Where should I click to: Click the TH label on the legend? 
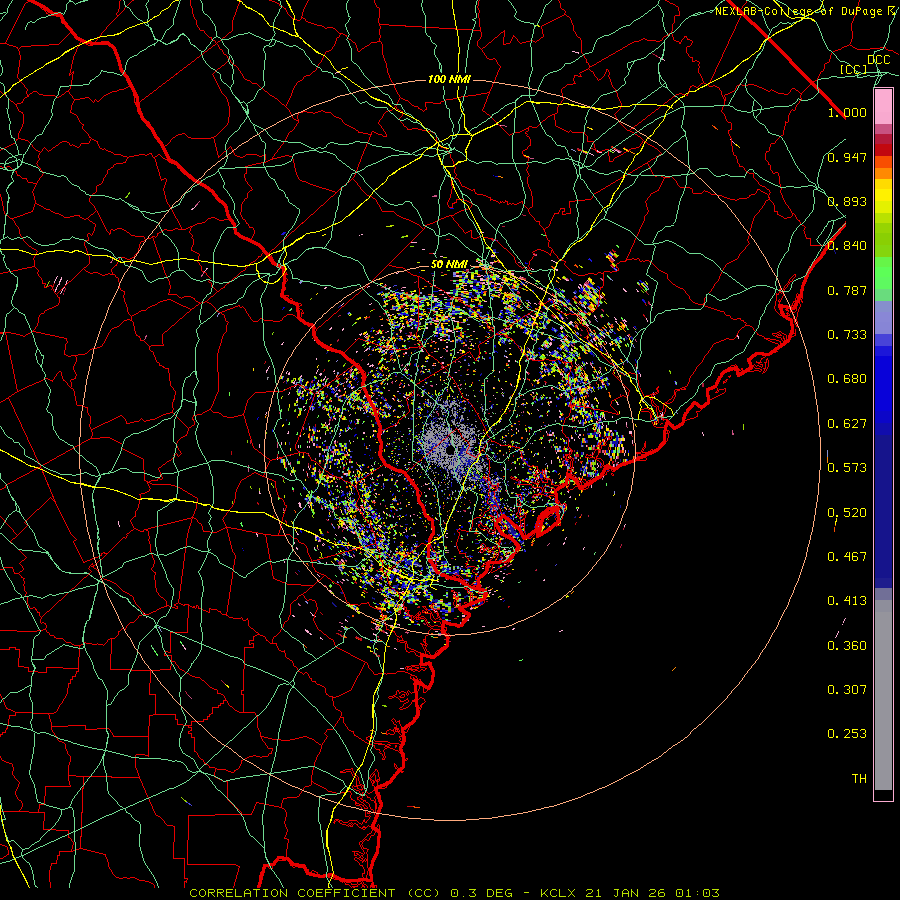[x=859, y=779]
